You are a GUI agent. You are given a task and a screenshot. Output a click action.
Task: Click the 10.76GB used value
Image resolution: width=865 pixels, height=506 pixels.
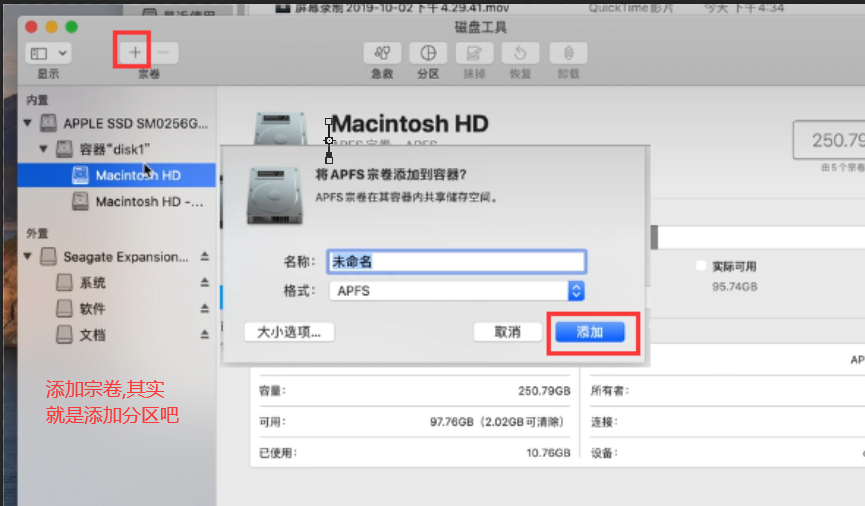(548, 453)
